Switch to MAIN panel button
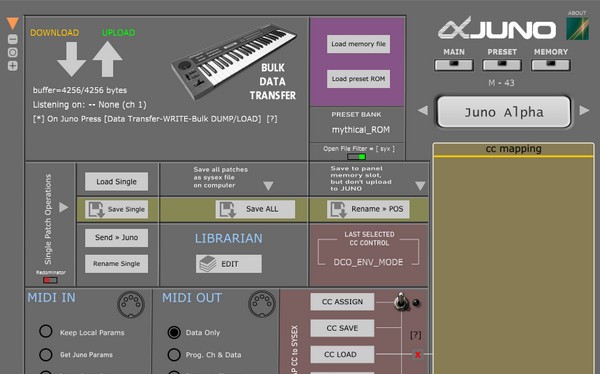Image resolution: width=600 pixels, height=374 pixels. click(x=454, y=65)
